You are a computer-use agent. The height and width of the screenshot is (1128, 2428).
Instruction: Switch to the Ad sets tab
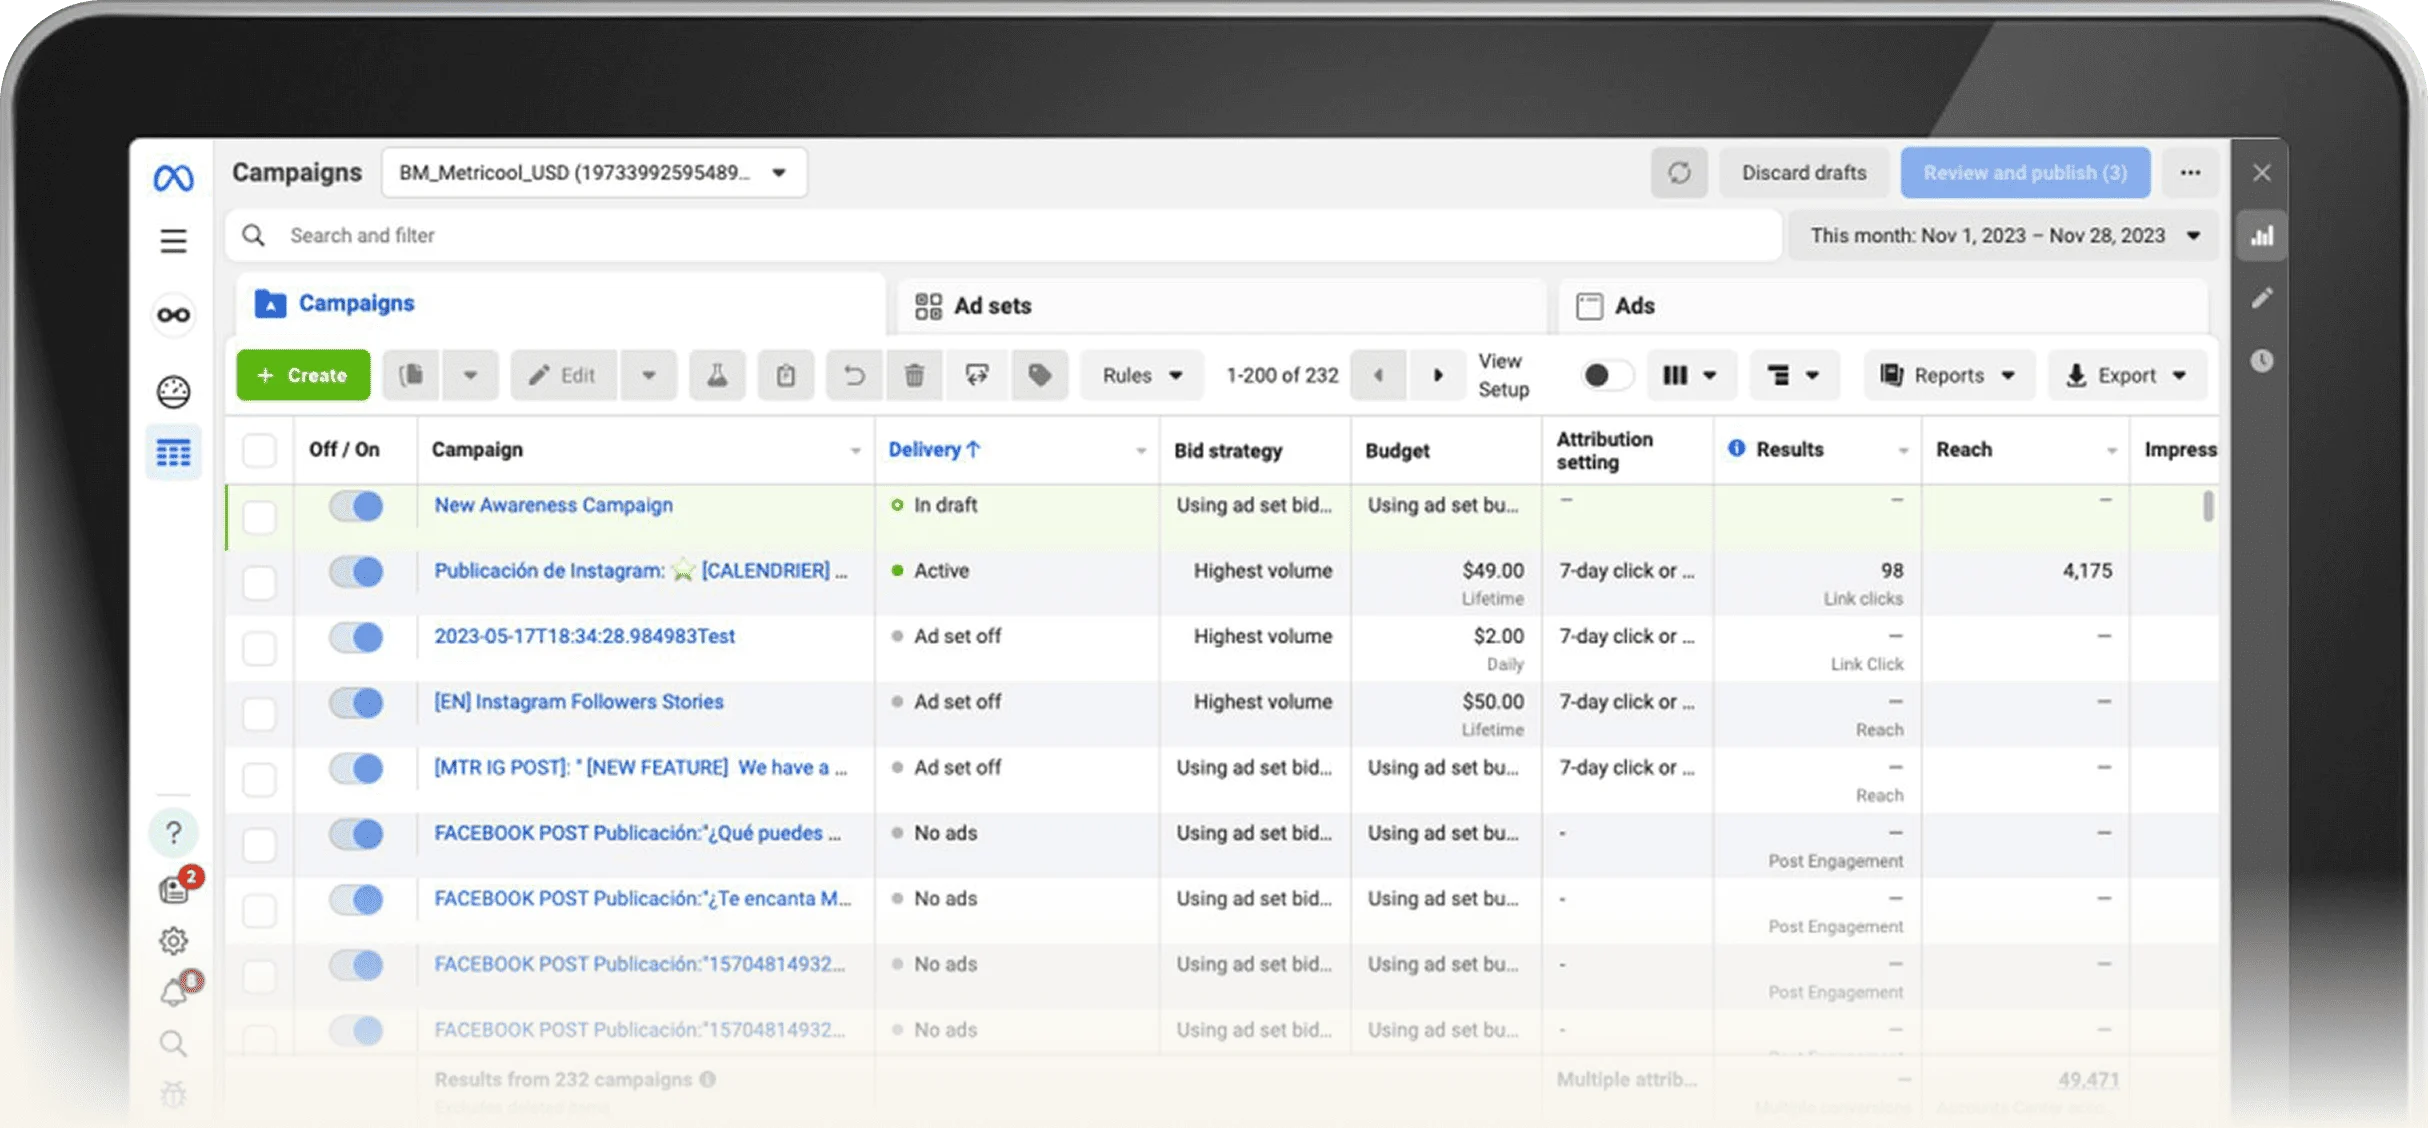1220,305
